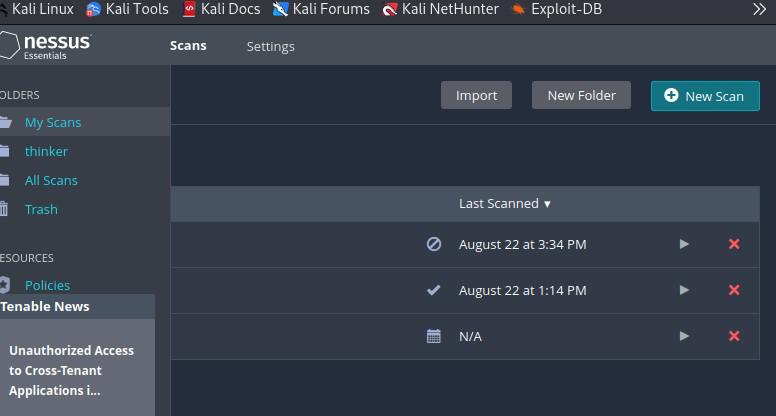Click the New Folder button
This screenshot has width=776, height=416.
coord(582,95)
